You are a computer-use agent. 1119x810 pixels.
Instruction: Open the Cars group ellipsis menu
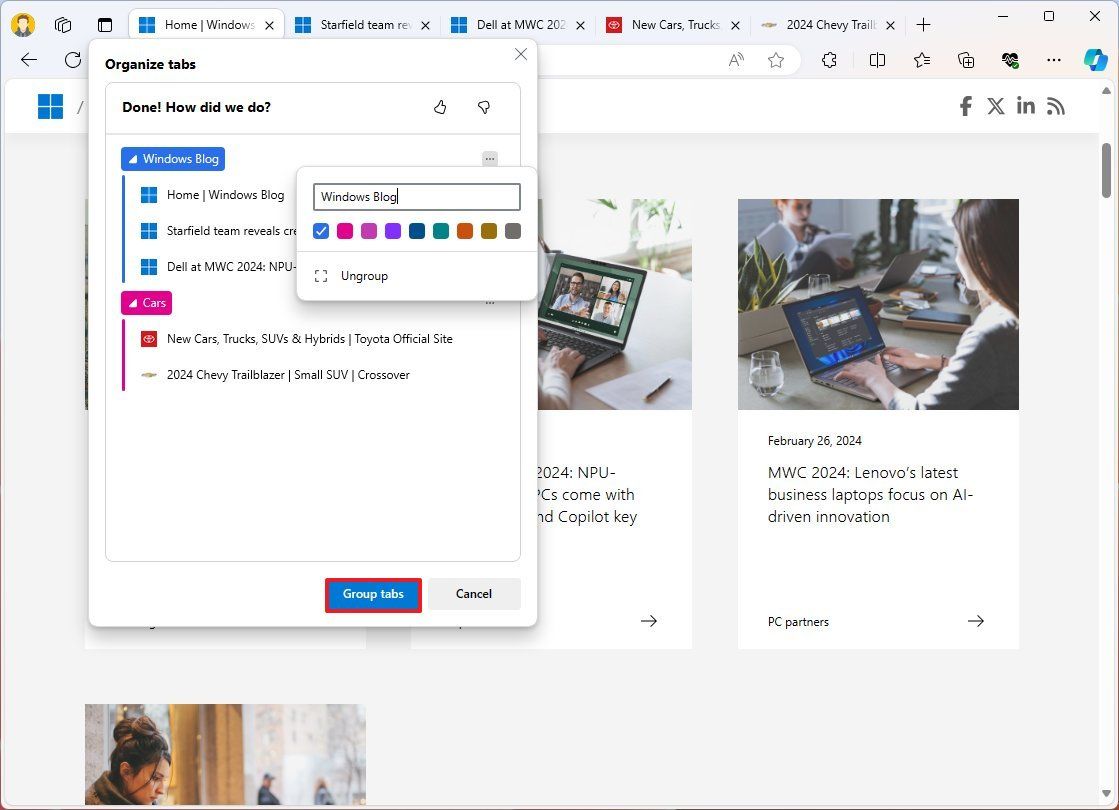(x=489, y=302)
